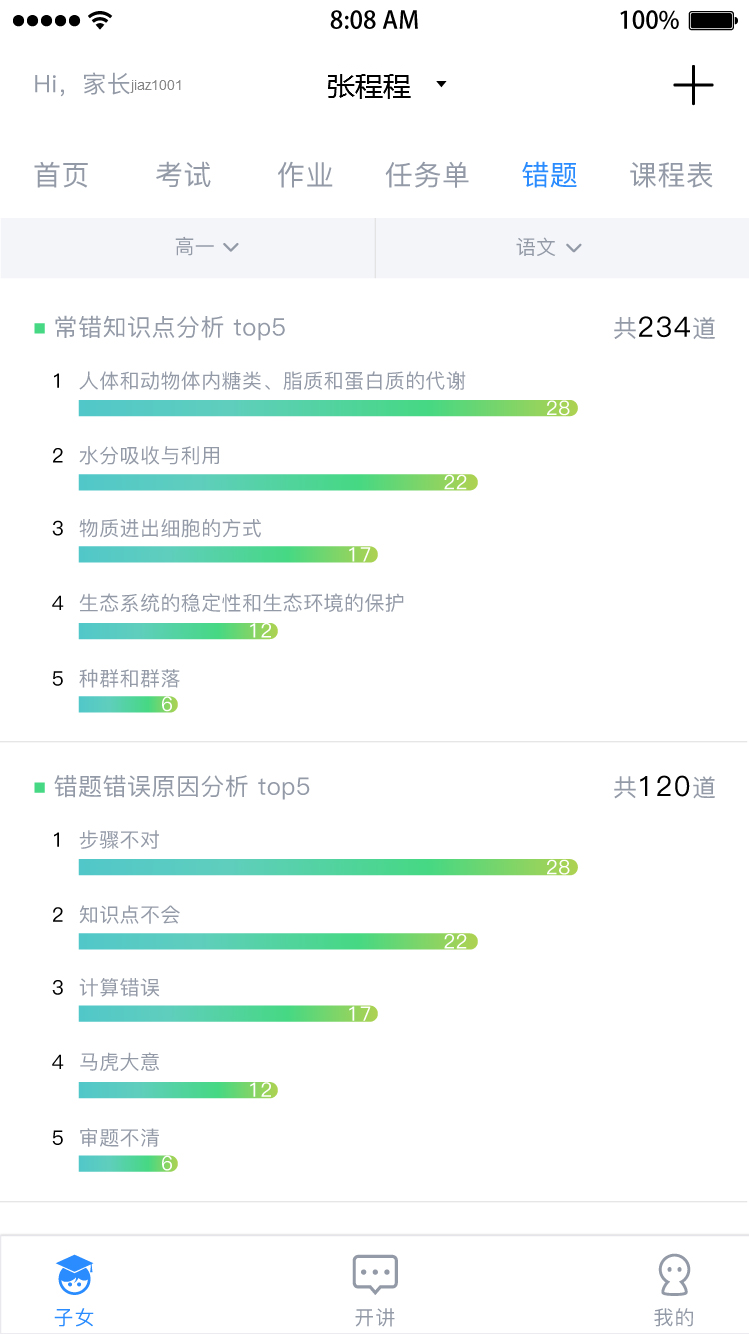Switch to the 考试 tab
The height and width of the screenshot is (1334, 749).
point(184,176)
